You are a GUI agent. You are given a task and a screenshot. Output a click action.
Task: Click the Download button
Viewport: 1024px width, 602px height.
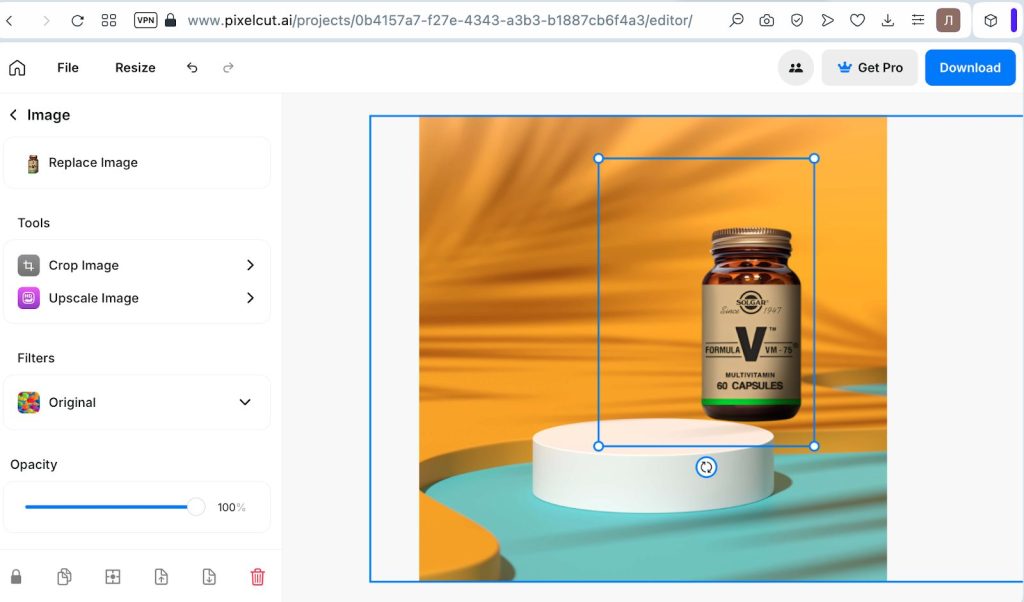pos(970,67)
